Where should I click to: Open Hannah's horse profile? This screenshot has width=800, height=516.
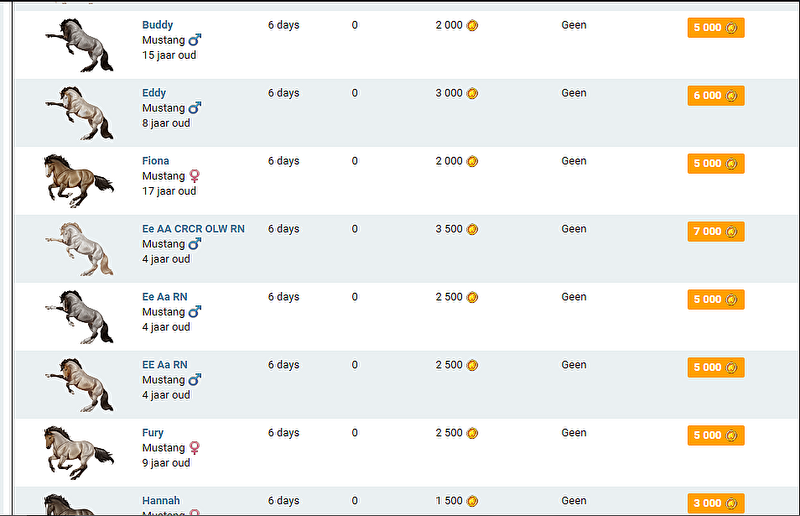[x=160, y=501]
